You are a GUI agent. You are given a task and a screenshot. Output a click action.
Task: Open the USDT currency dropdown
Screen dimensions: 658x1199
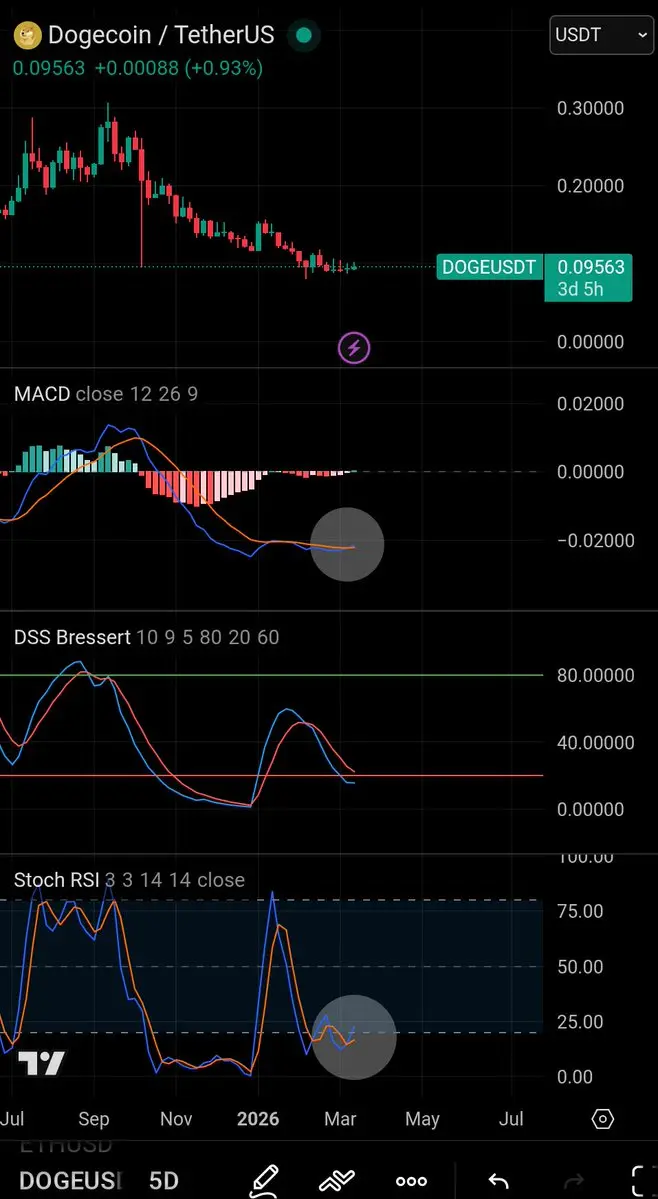601,35
